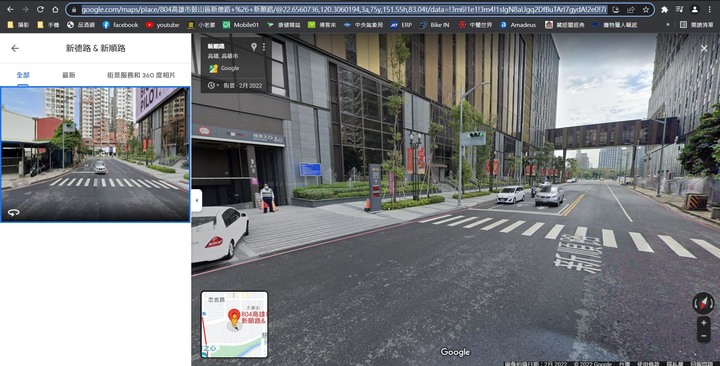Click the browser forward arrow

pyautogui.click(x=25, y=9)
